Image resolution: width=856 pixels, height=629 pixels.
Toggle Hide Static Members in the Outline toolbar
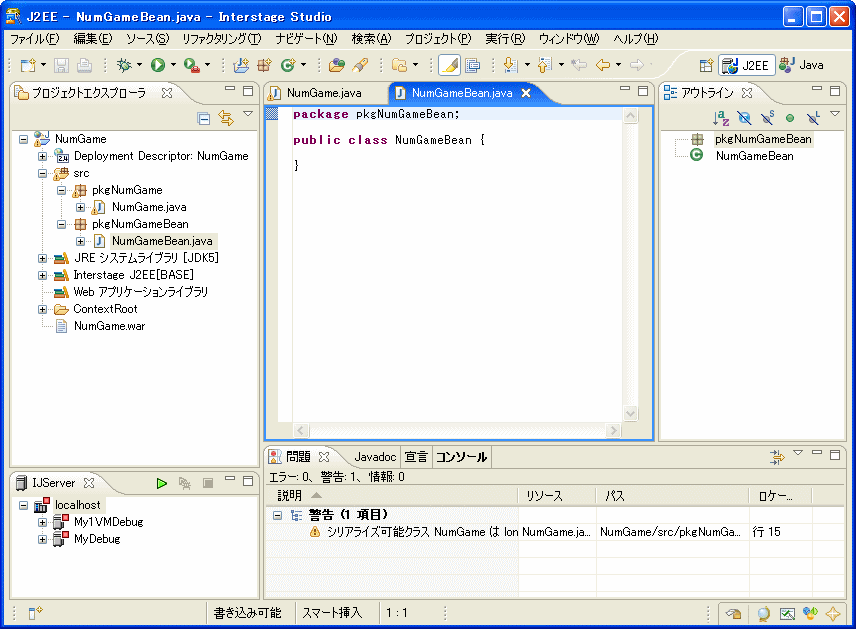tap(768, 118)
